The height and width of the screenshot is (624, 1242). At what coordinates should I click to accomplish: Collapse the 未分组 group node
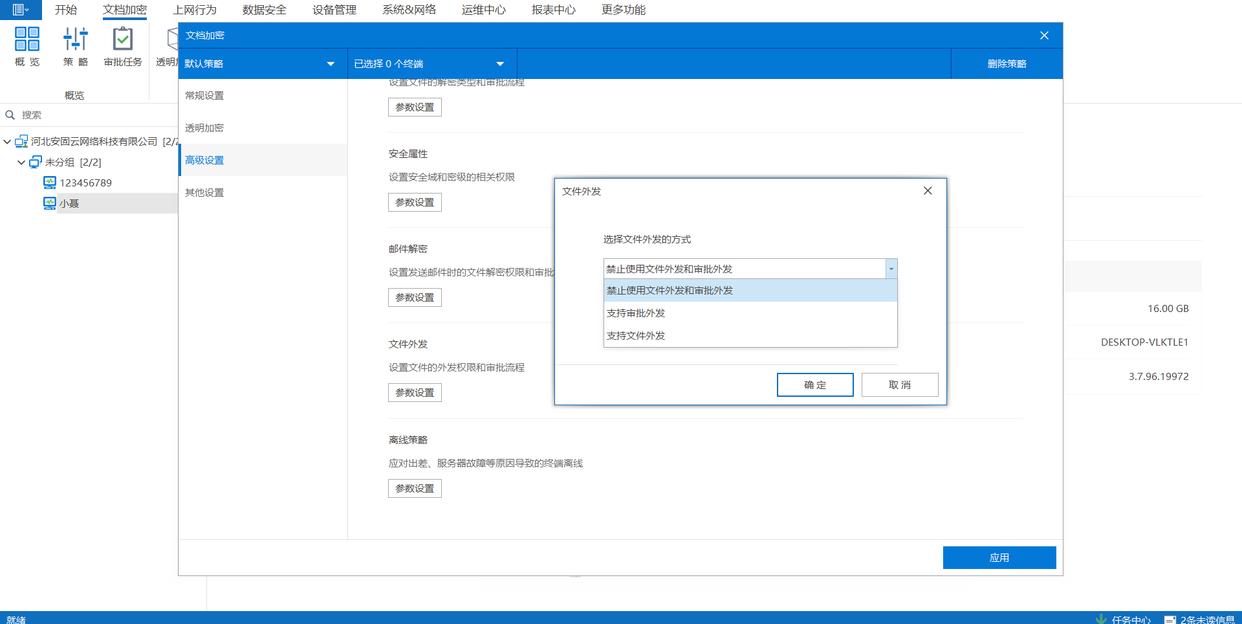pos(22,162)
